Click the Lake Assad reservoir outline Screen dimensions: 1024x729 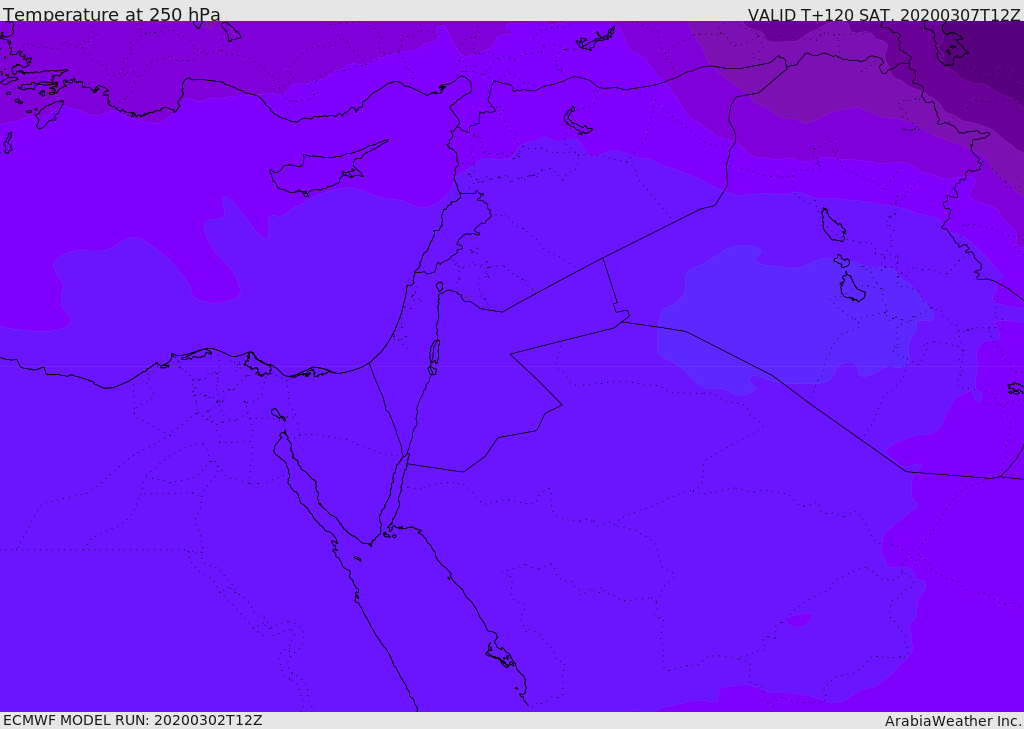point(577,122)
